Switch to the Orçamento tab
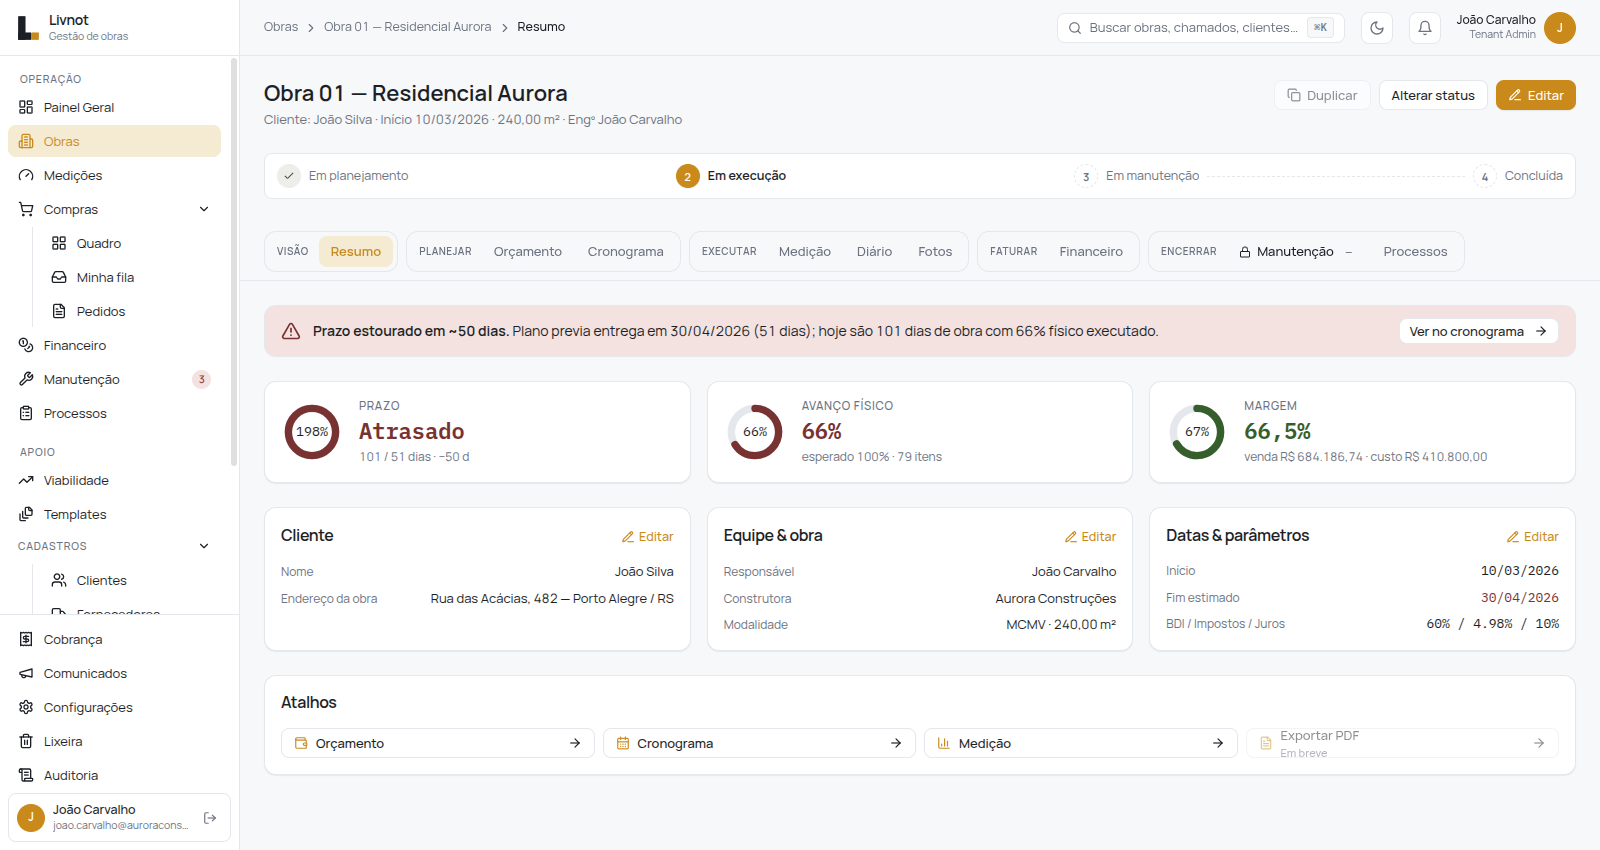The image size is (1600, 850). coord(528,251)
